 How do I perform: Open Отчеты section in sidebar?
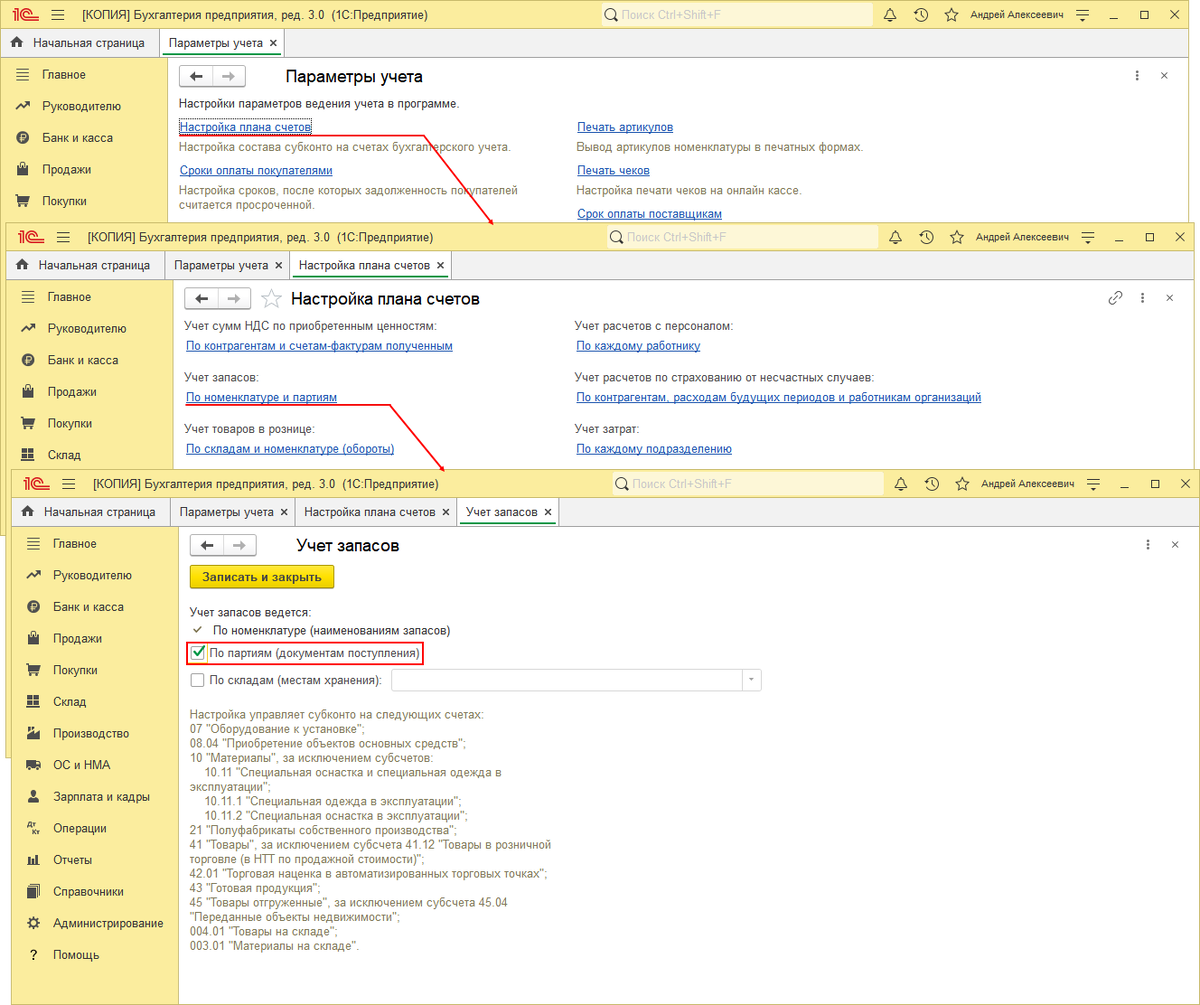tap(73, 860)
